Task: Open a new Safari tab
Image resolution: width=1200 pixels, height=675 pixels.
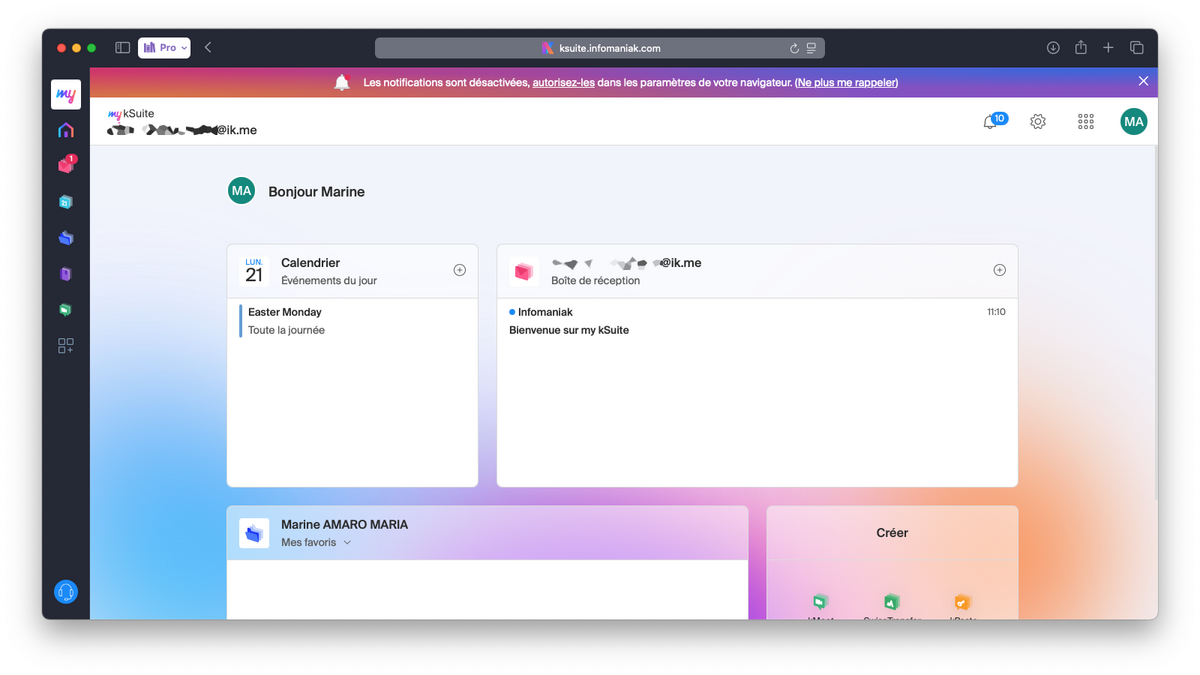Action: point(1108,47)
